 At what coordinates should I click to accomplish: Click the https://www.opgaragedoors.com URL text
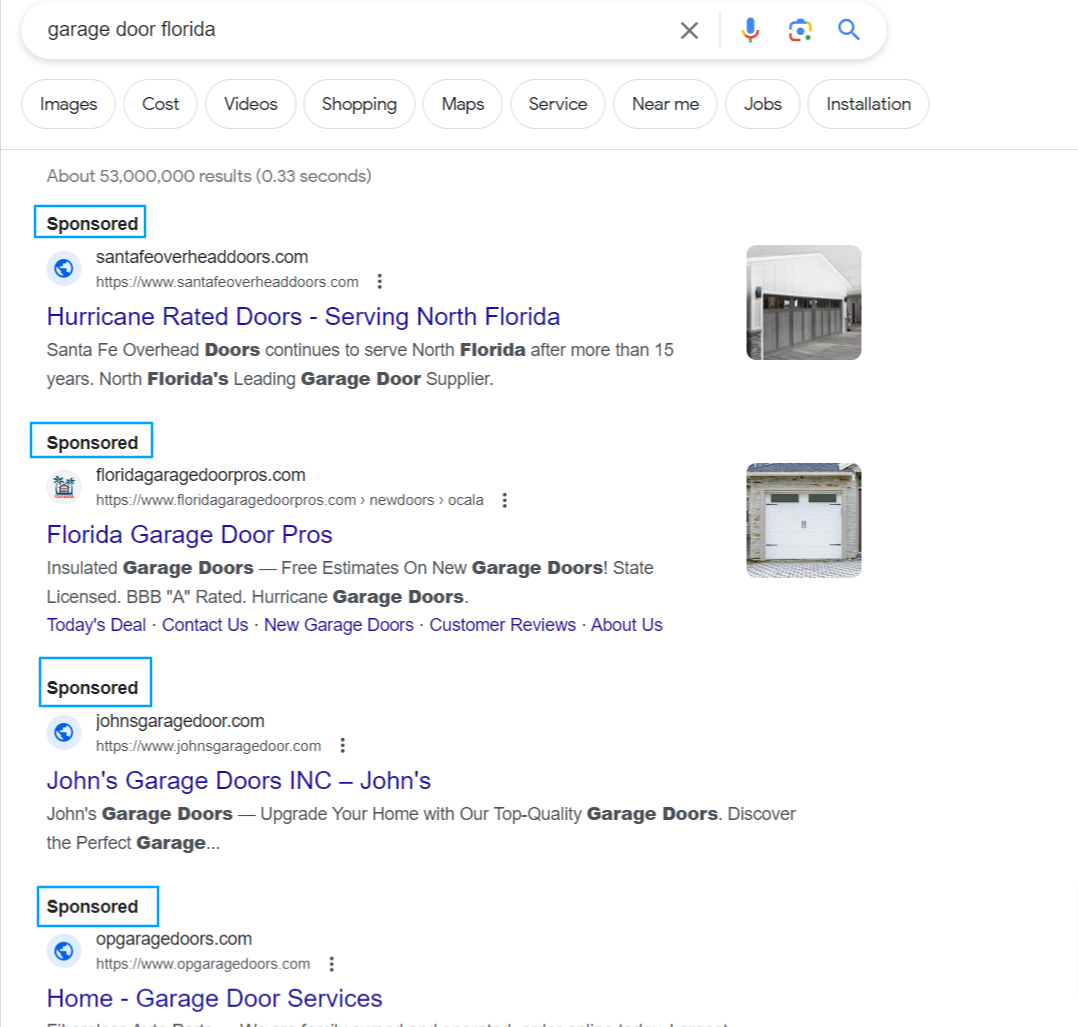[x=203, y=964]
